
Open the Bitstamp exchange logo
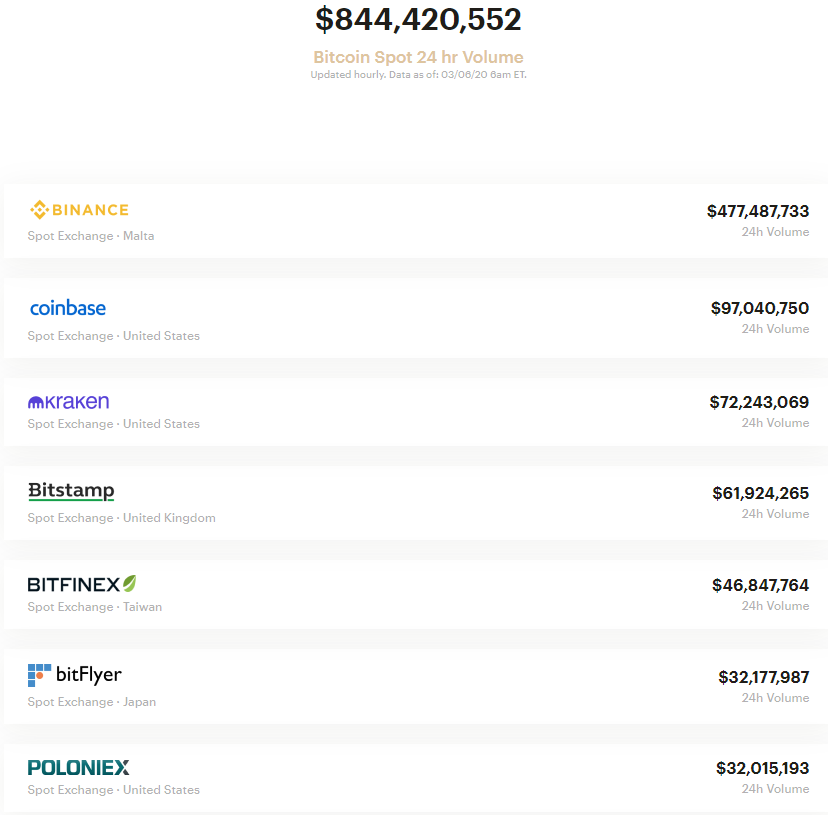pyautogui.click(x=70, y=491)
